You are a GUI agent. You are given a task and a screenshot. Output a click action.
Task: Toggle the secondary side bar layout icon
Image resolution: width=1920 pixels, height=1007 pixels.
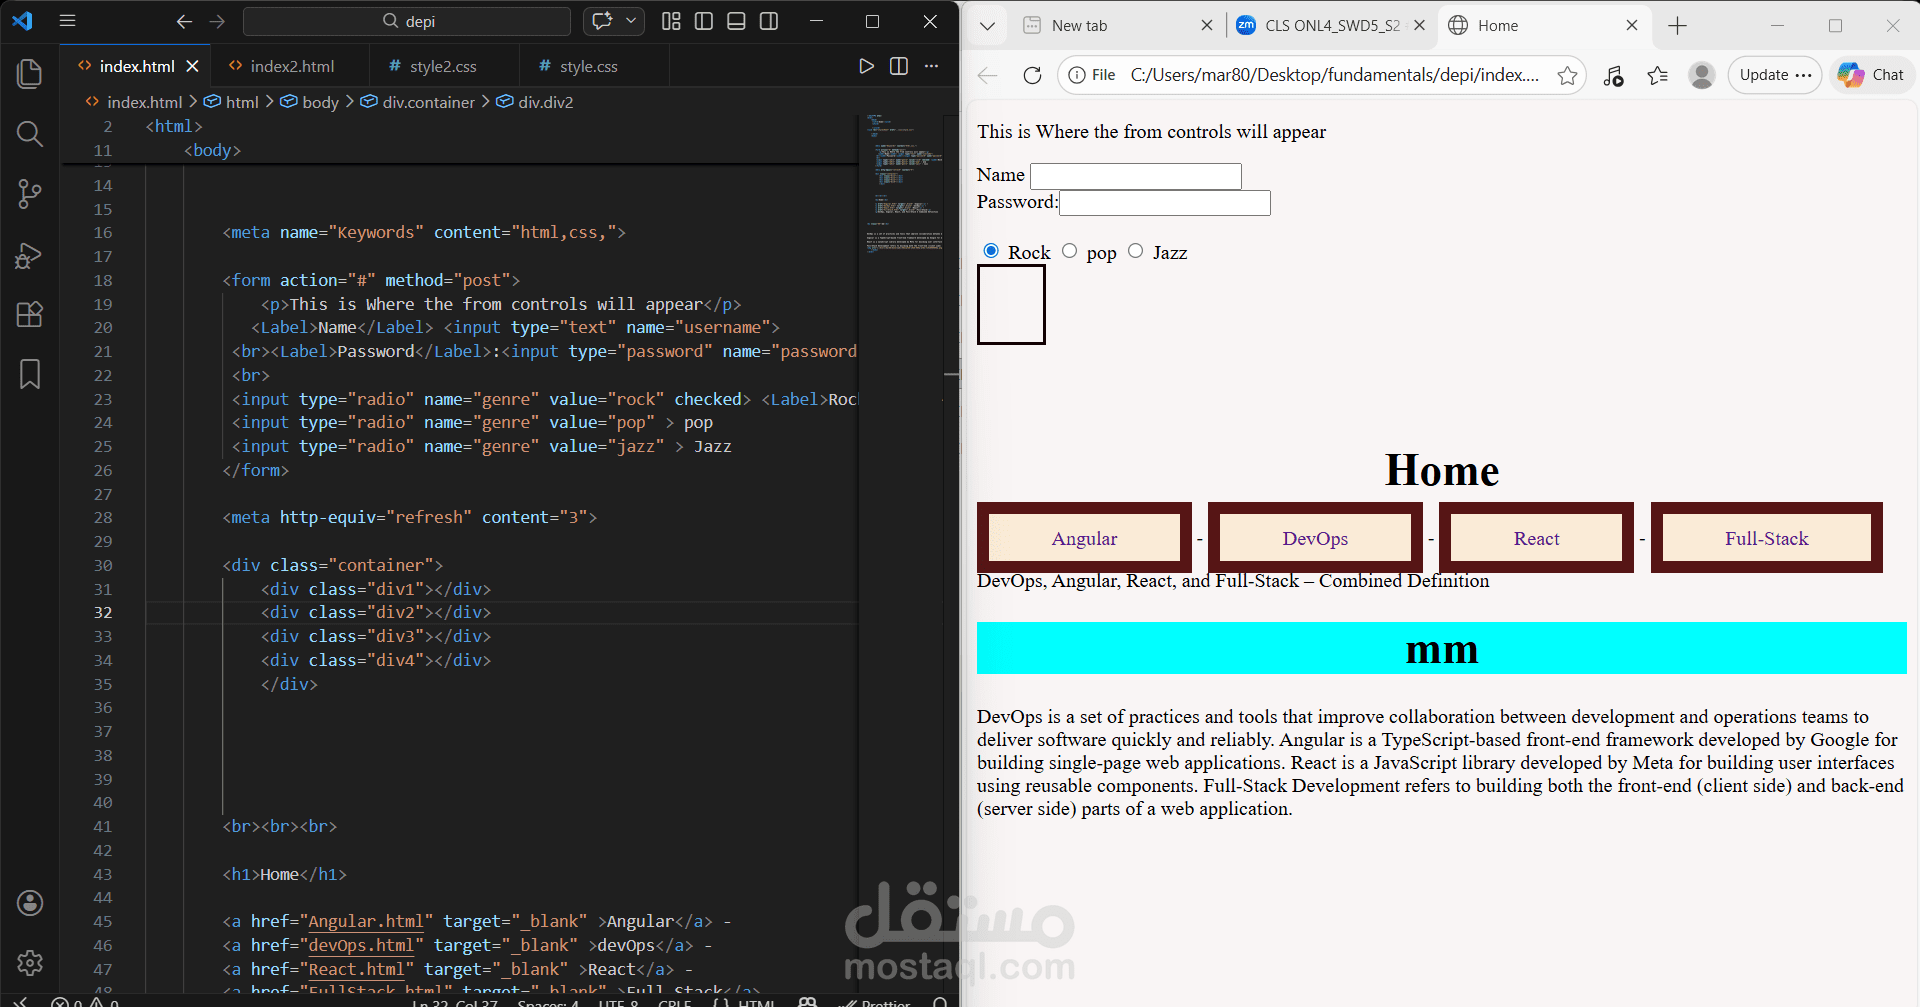[x=769, y=21]
